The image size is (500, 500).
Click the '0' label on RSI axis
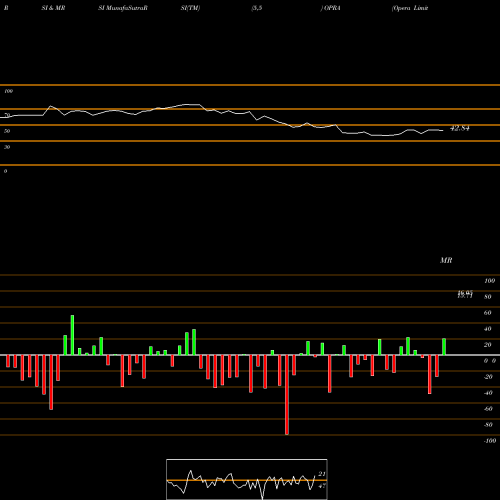(5, 171)
